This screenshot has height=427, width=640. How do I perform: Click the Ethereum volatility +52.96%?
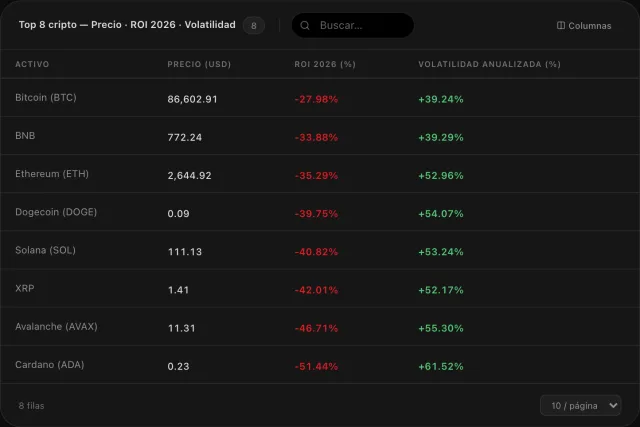pyautogui.click(x=441, y=176)
